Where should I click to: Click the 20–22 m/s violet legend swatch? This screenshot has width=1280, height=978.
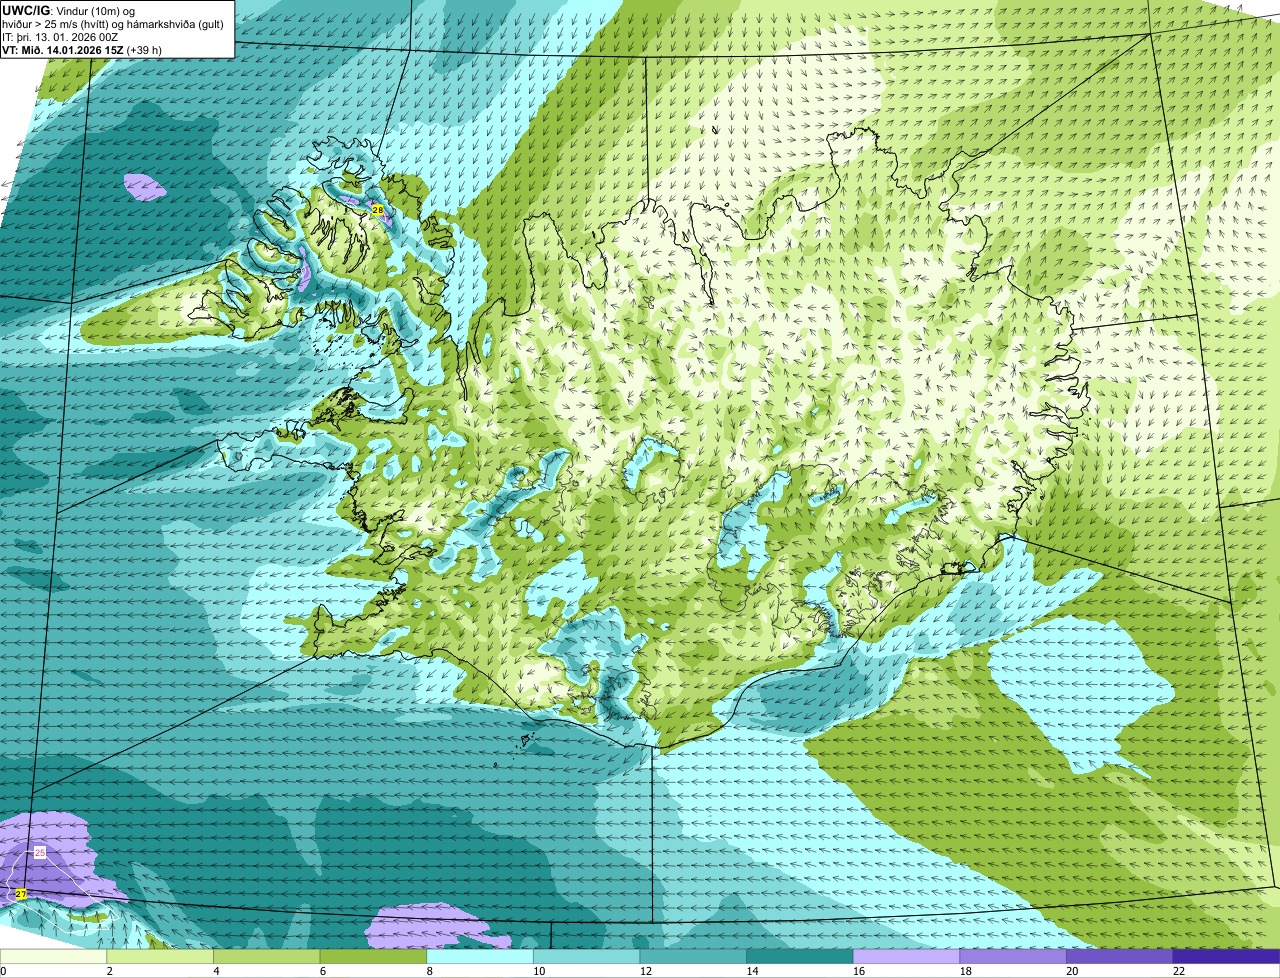1120,956
